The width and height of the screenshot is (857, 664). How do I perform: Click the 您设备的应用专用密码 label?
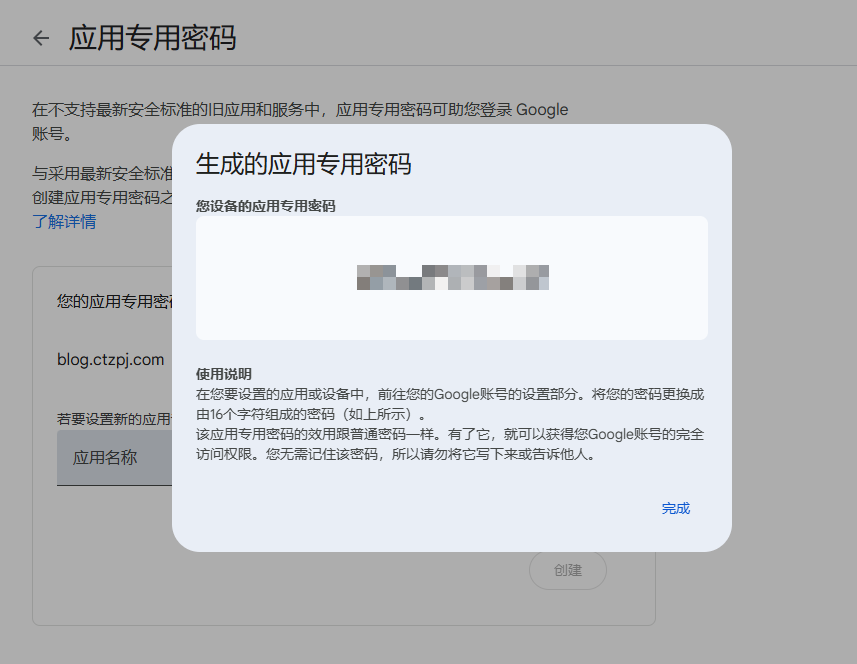tap(265, 206)
